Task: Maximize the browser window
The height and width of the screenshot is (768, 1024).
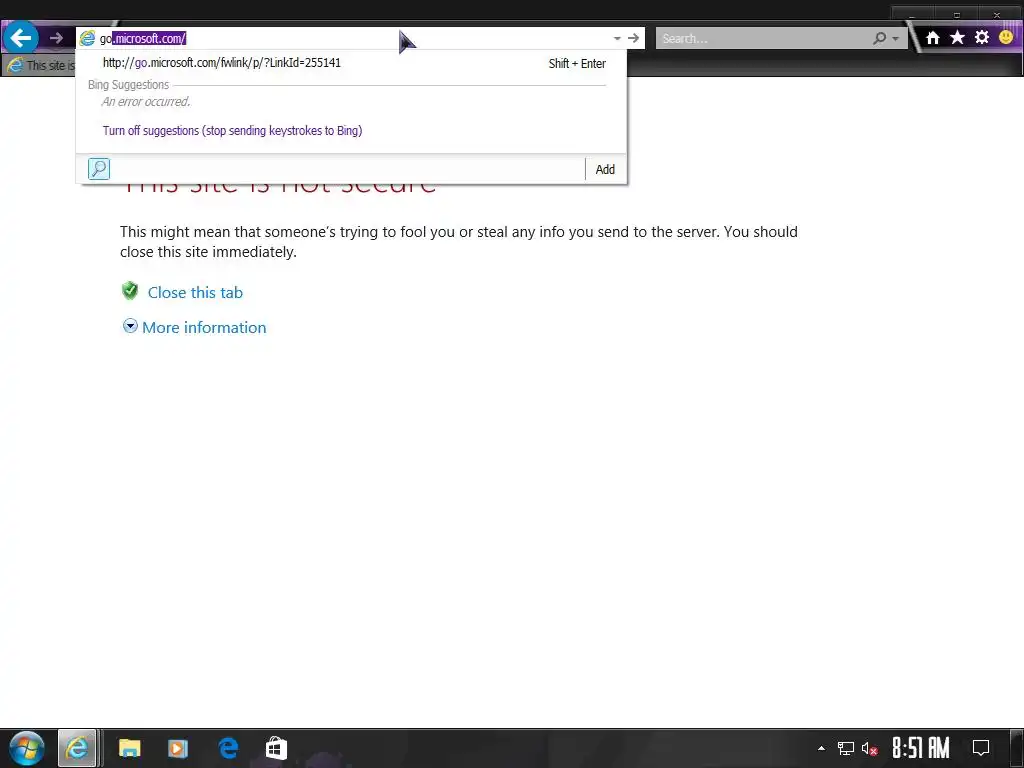Action: tap(957, 14)
